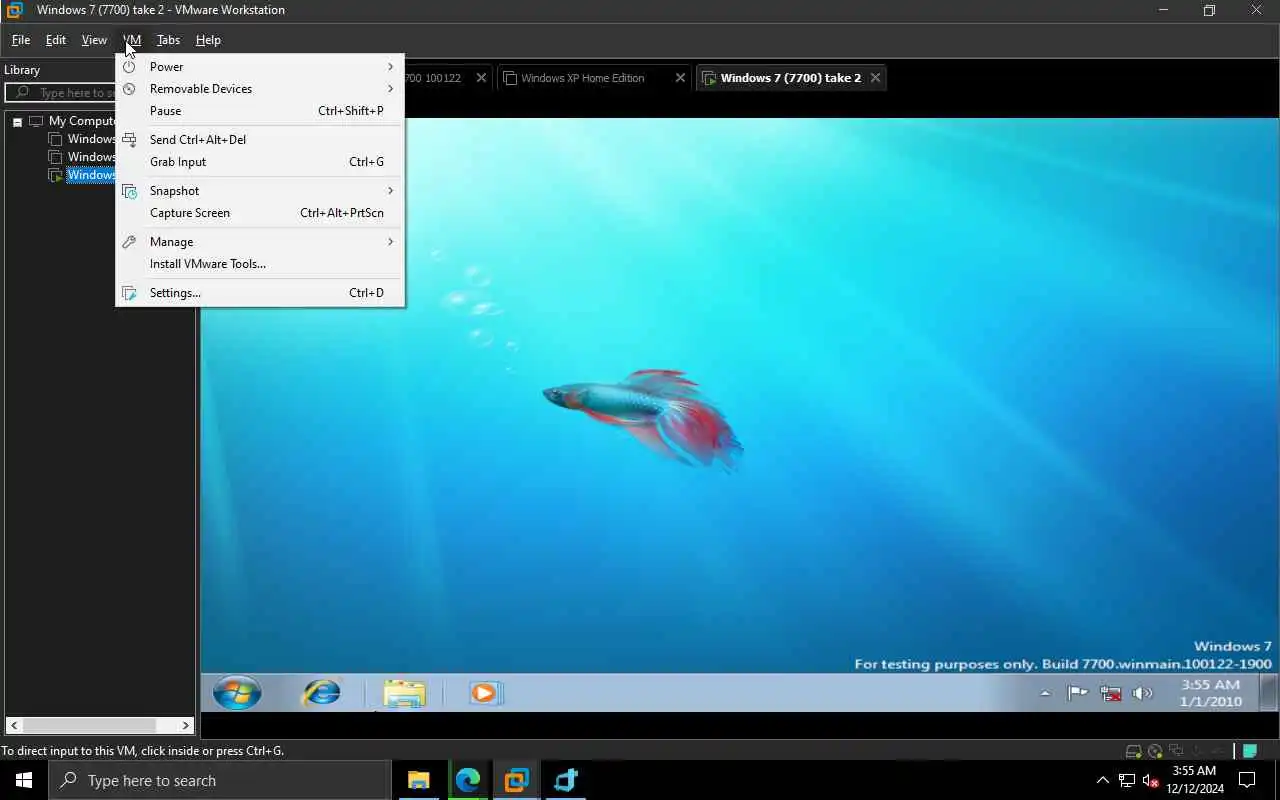Collapse the My Computer tree node
Viewport: 1280px width, 800px height.
tap(17, 122)
